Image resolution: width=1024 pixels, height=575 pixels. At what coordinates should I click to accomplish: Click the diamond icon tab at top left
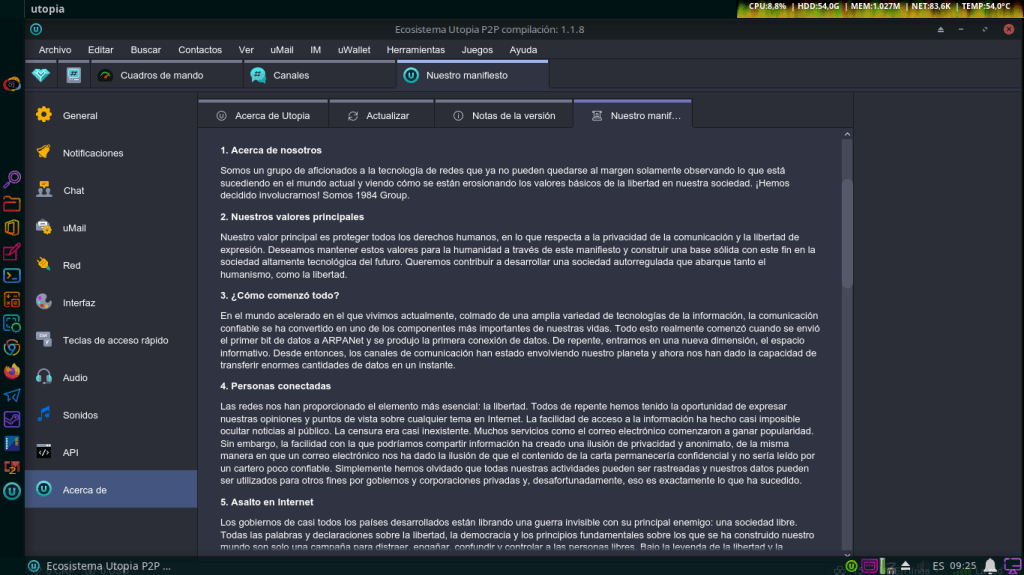pyautogui.click(x=41, y=75)
